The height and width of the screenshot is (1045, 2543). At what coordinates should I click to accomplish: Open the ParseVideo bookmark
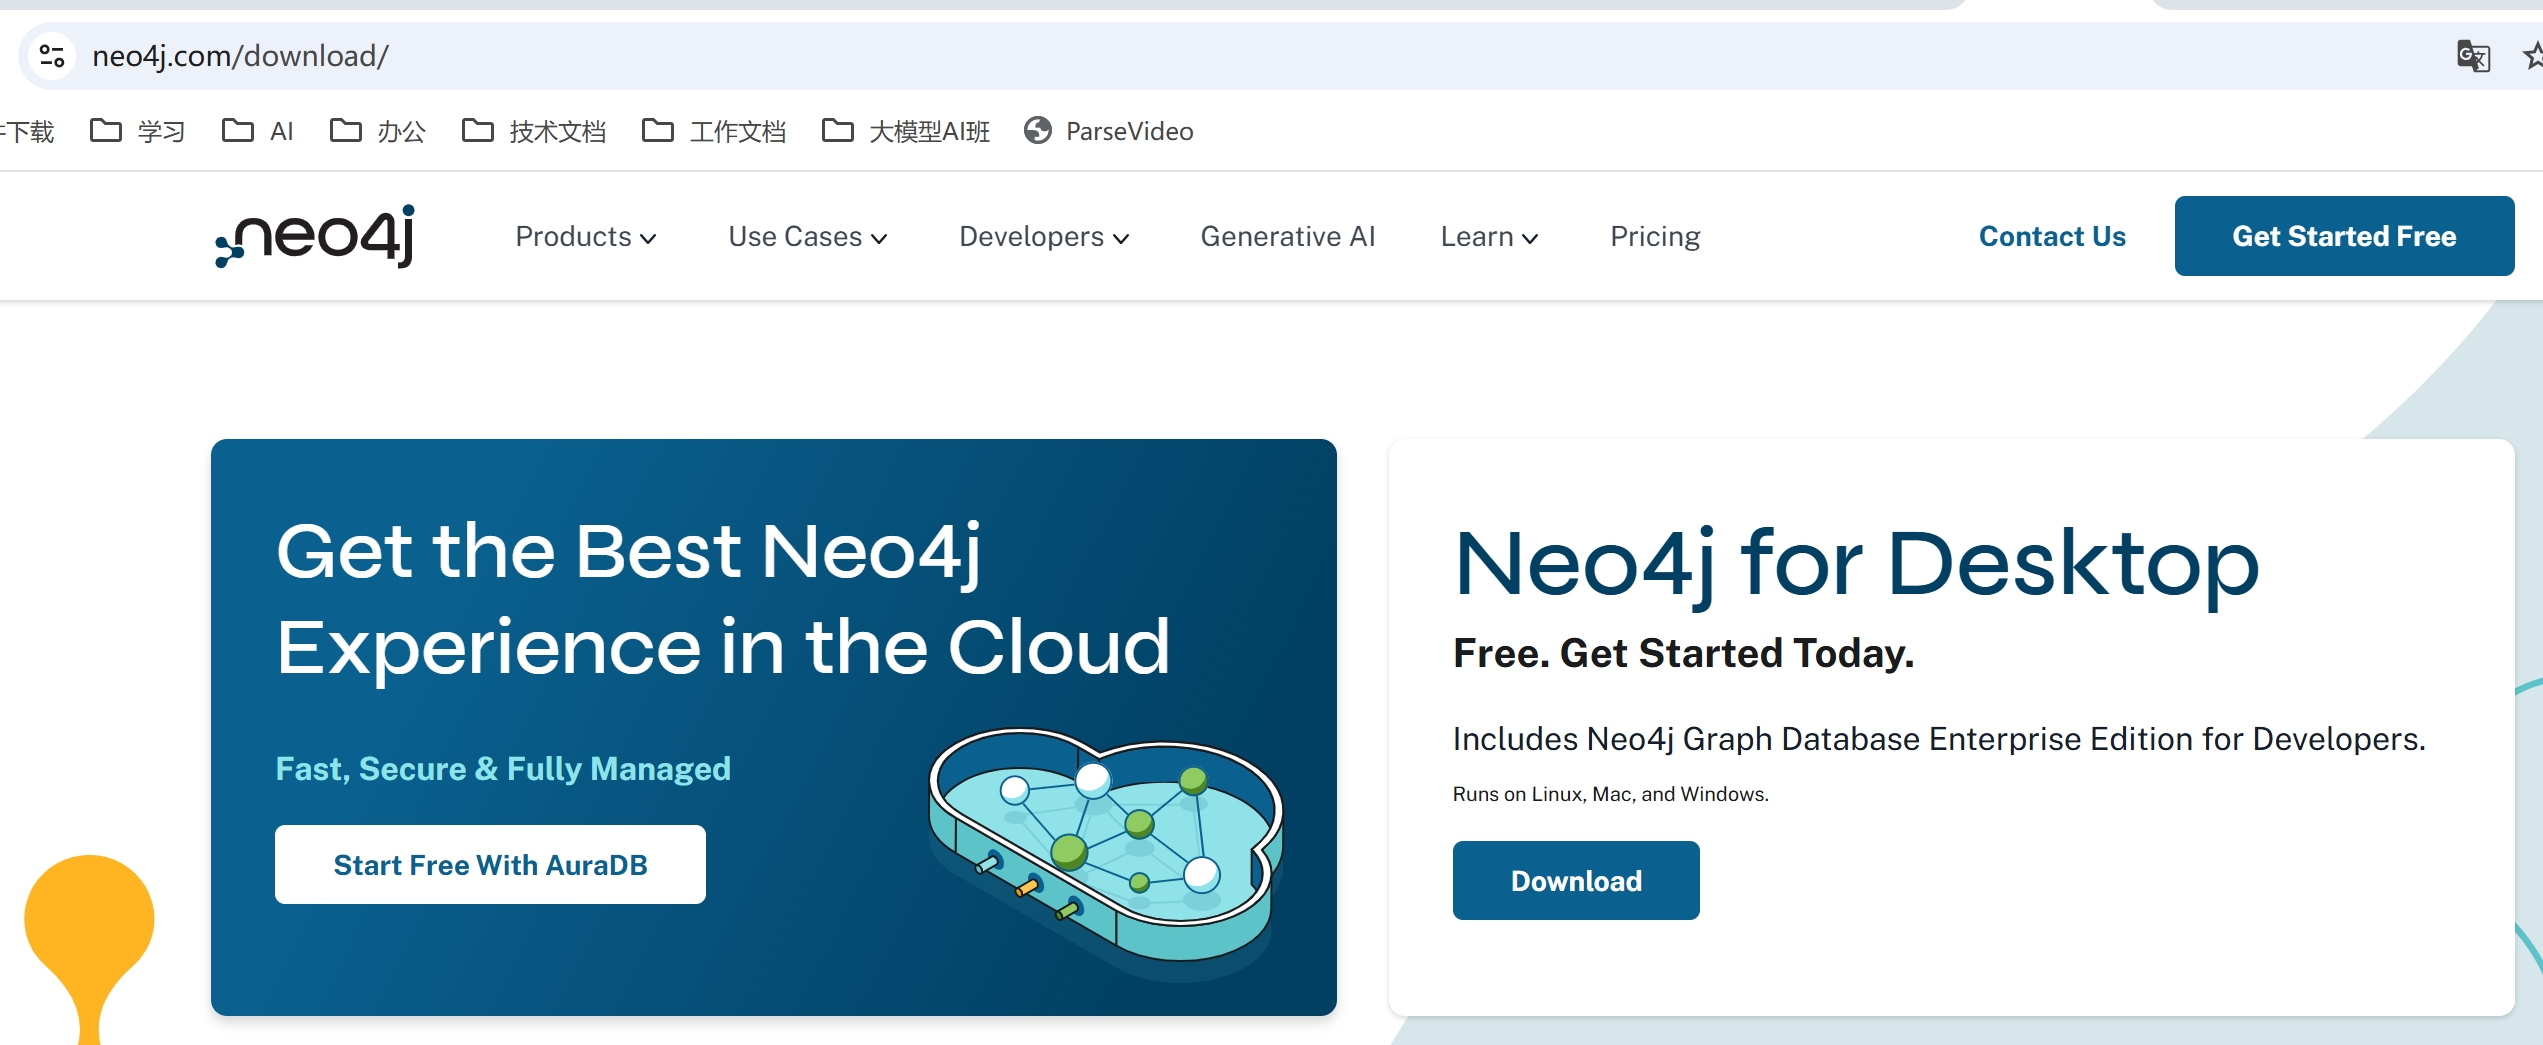point(1108,131)
